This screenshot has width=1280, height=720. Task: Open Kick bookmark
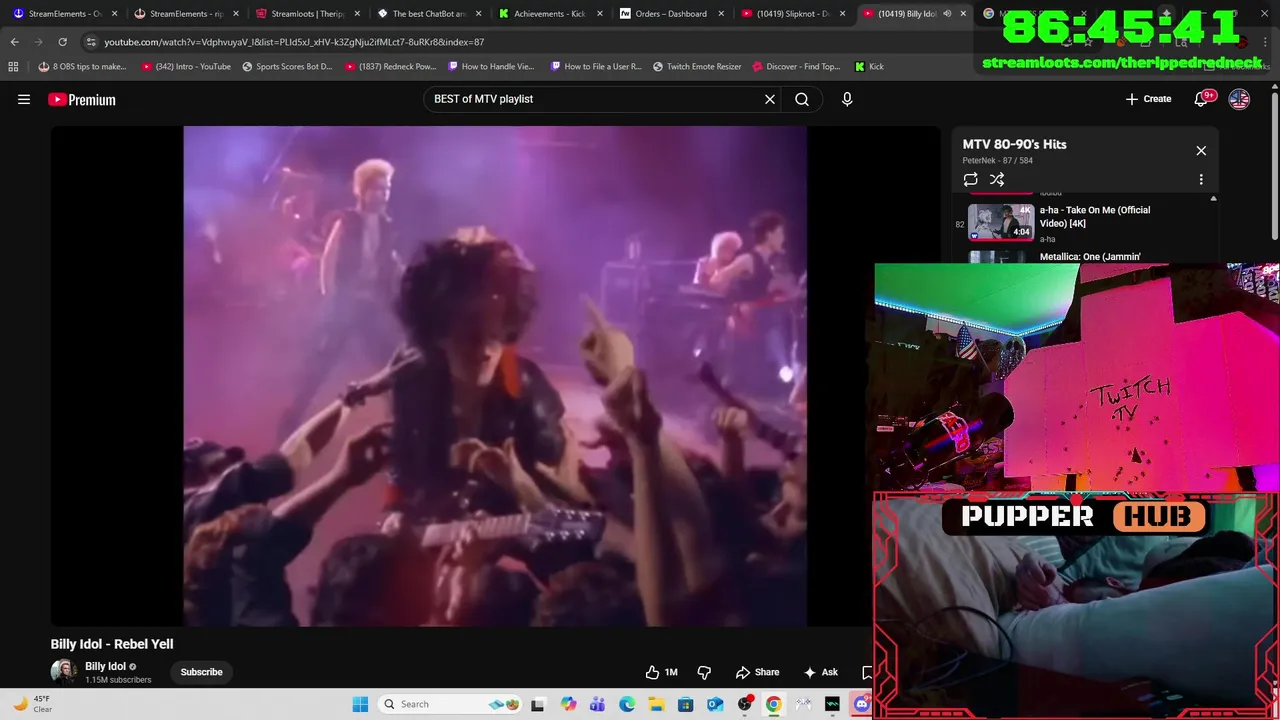(869, 66)
